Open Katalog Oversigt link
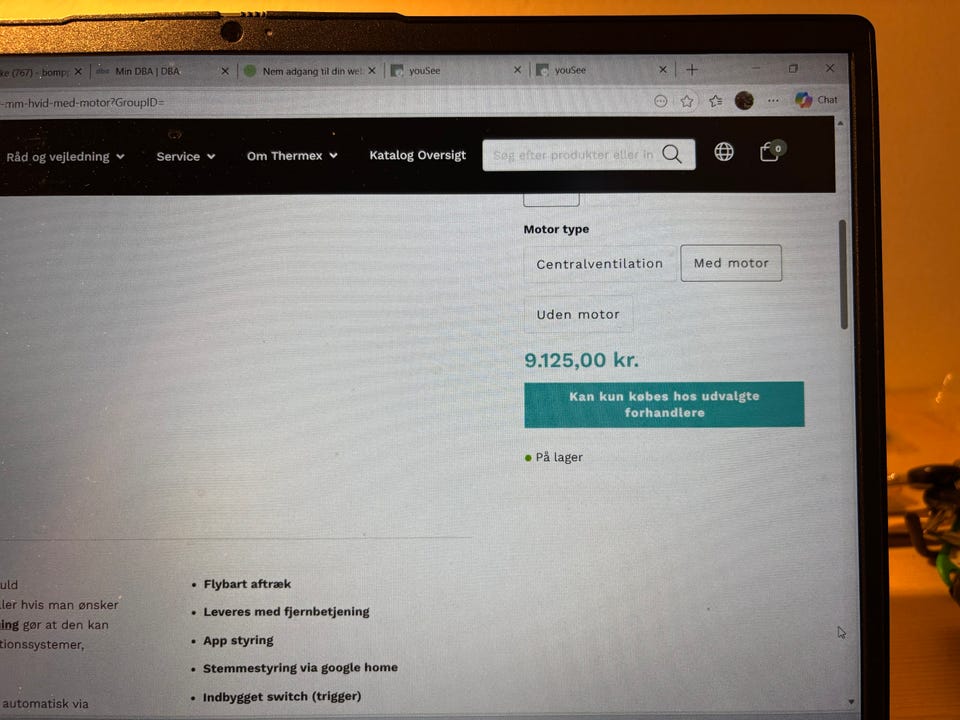Viewport: 960px width, 720px height. point(418,155)
